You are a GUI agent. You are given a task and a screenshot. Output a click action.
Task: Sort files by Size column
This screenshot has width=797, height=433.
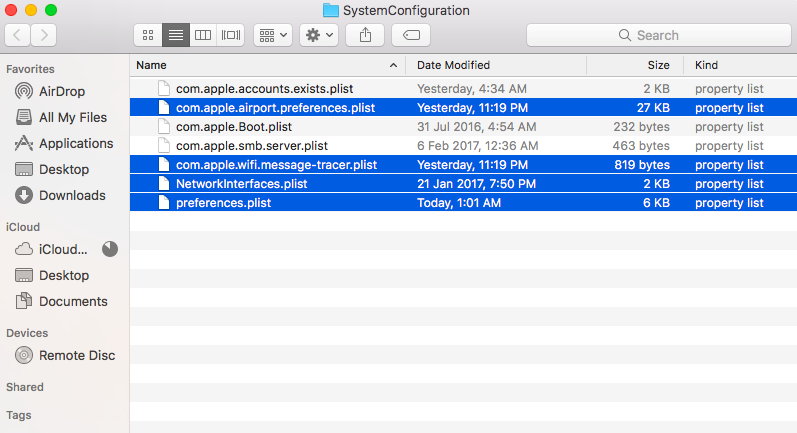tap(658, 65)
